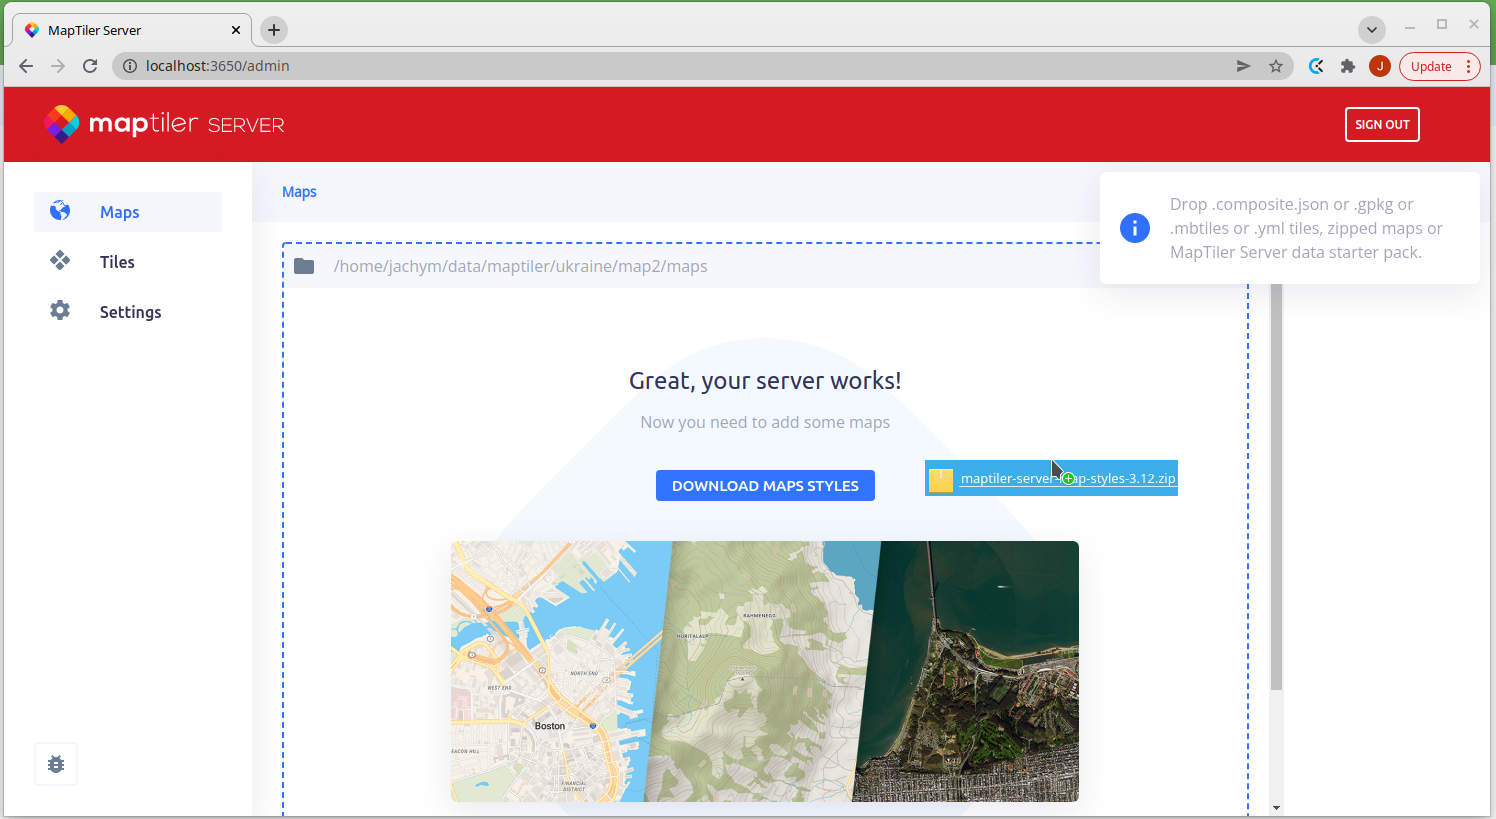Click the localhost address bar
1496x819 pixels.
click(x=680, y=66)
